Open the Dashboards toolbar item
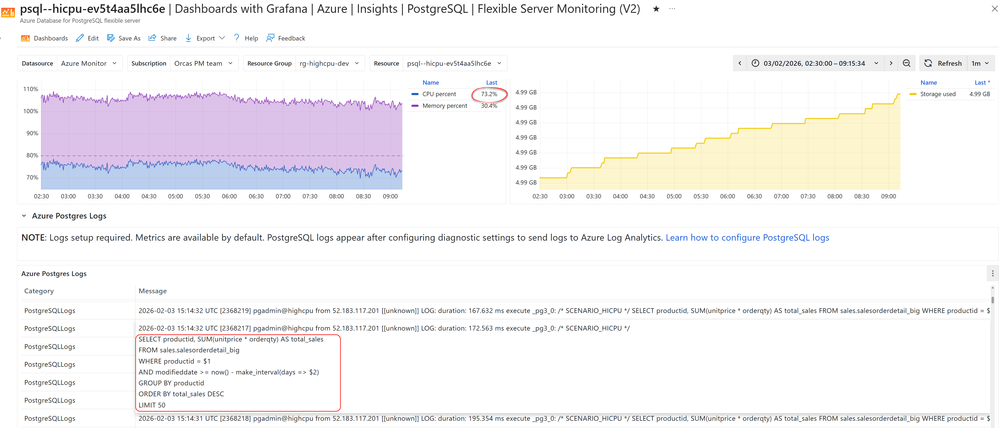The image size is (999, 428). pos(45,38)
